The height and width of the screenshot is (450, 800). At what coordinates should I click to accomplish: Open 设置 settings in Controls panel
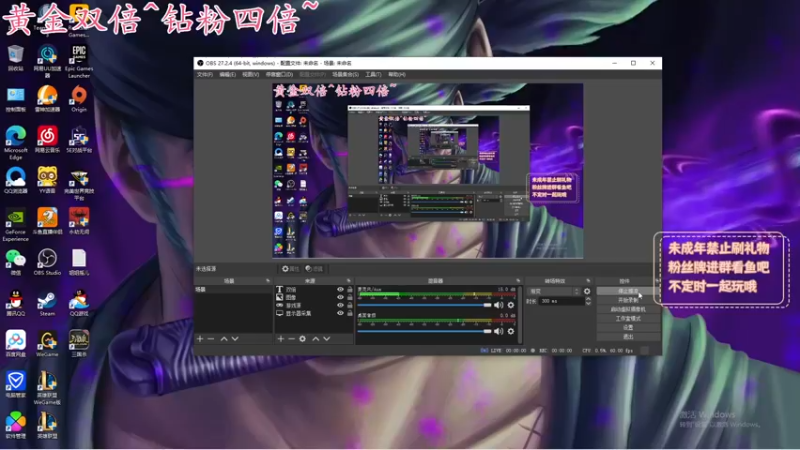(x=628, y=328)
